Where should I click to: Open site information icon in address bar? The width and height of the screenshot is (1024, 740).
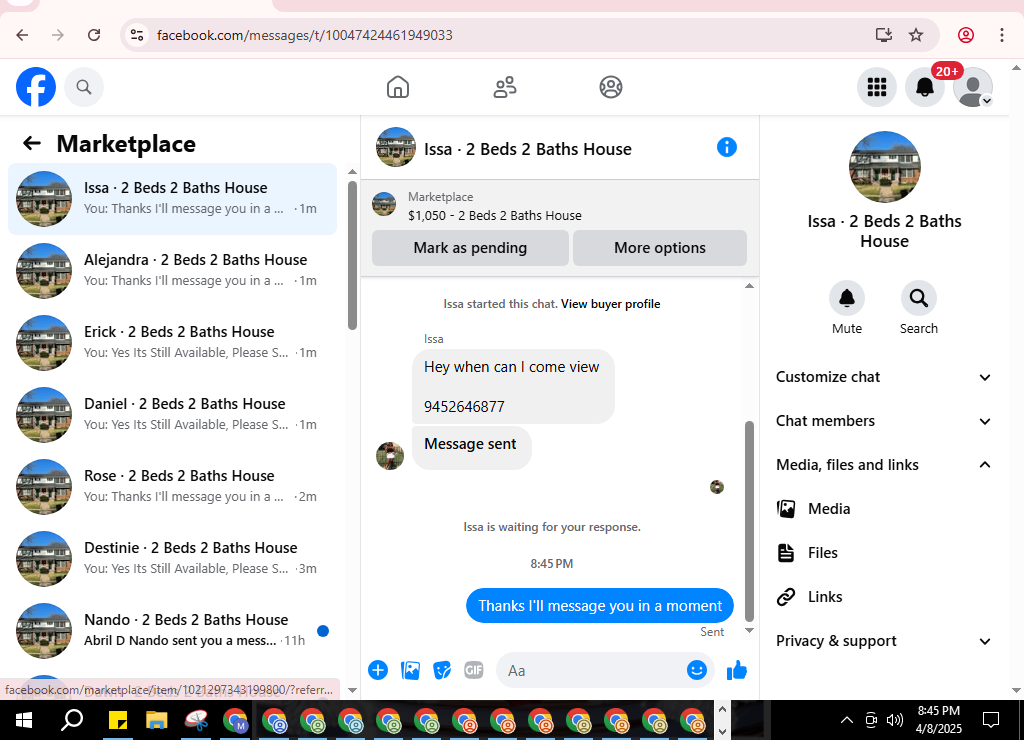click(136, 35)
